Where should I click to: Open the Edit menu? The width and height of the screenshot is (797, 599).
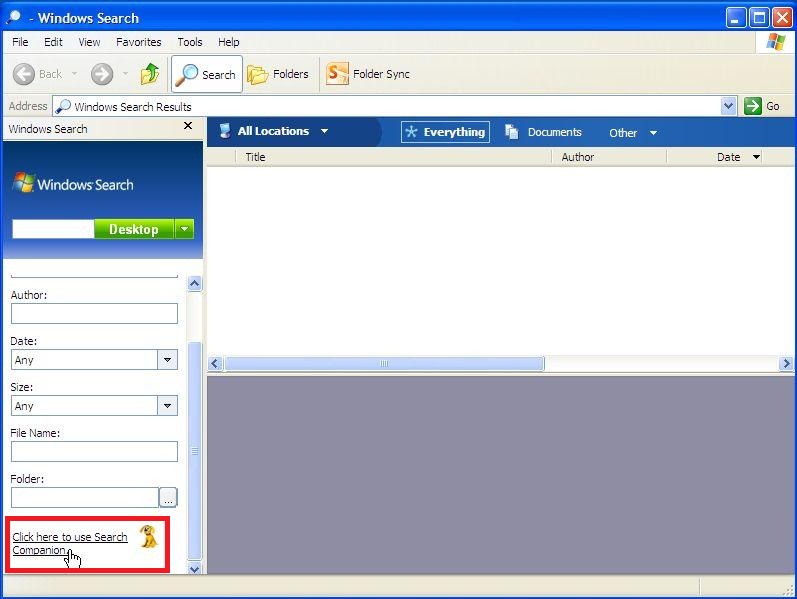tap(53, 42)
